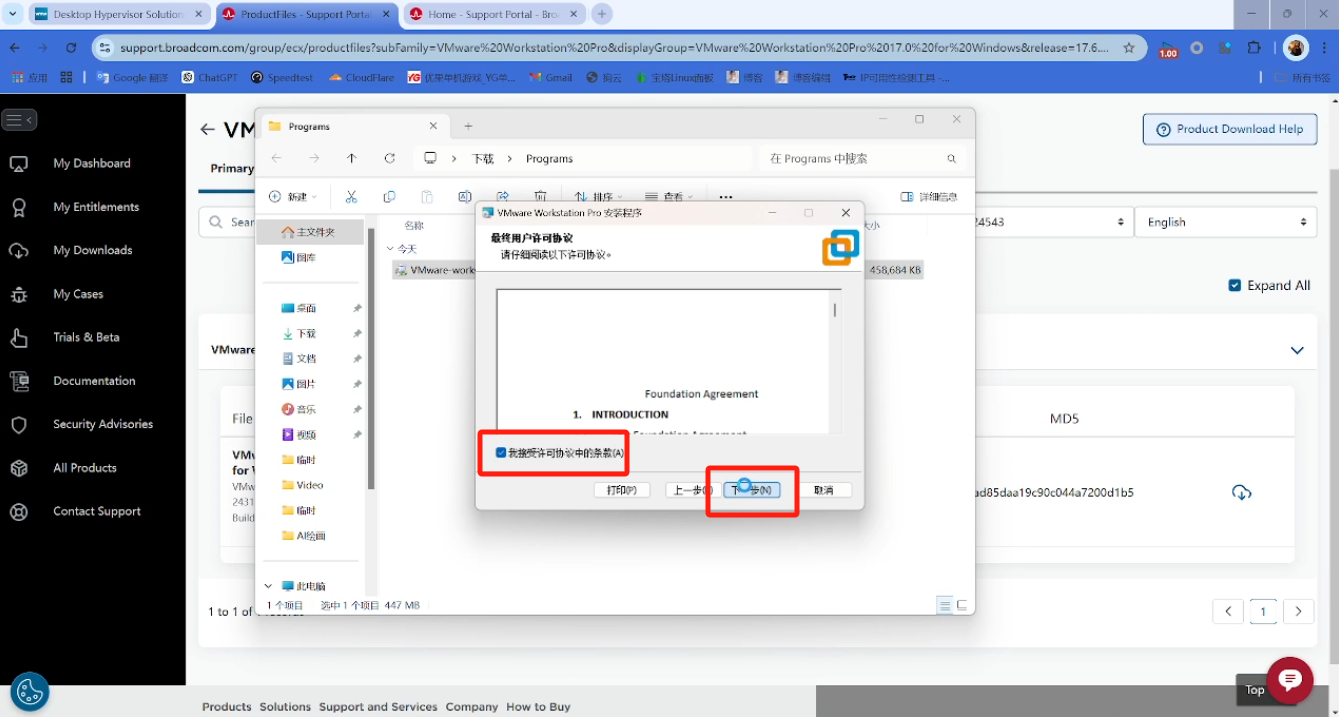Open the cookie settings icon
The width and height of the screenshot is (1339, 717).
click(30, 691)
